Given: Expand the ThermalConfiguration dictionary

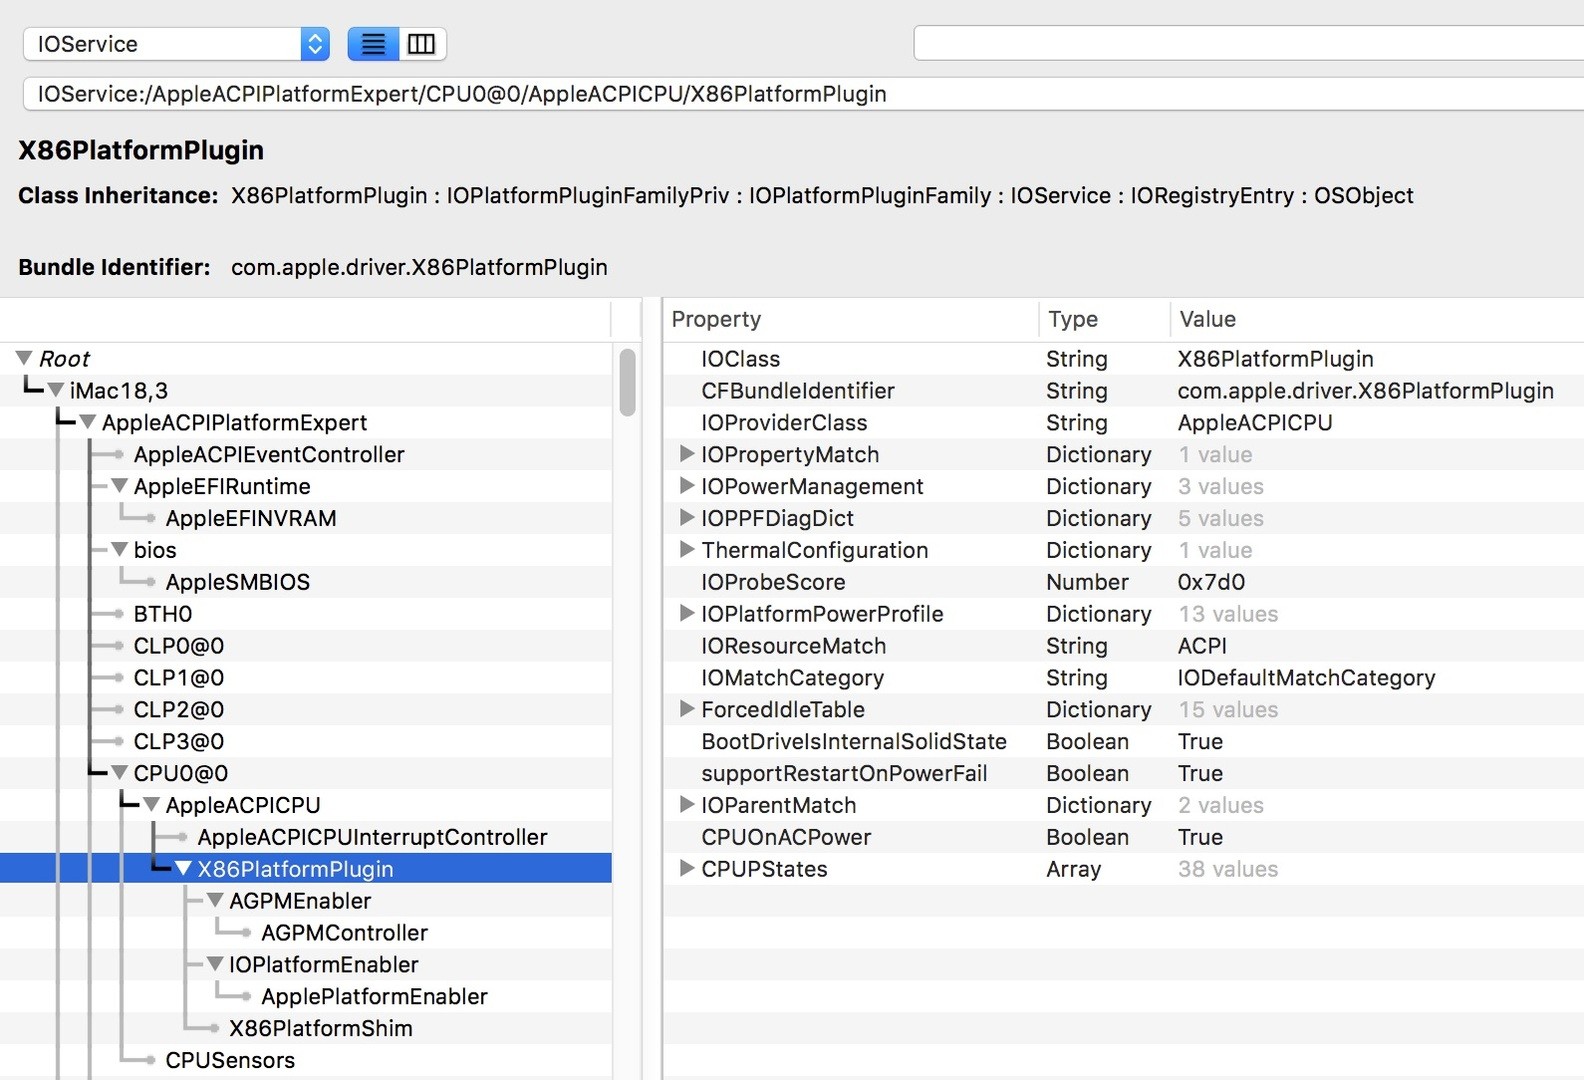Looking at the screenshot, I should tap(687, 550).
